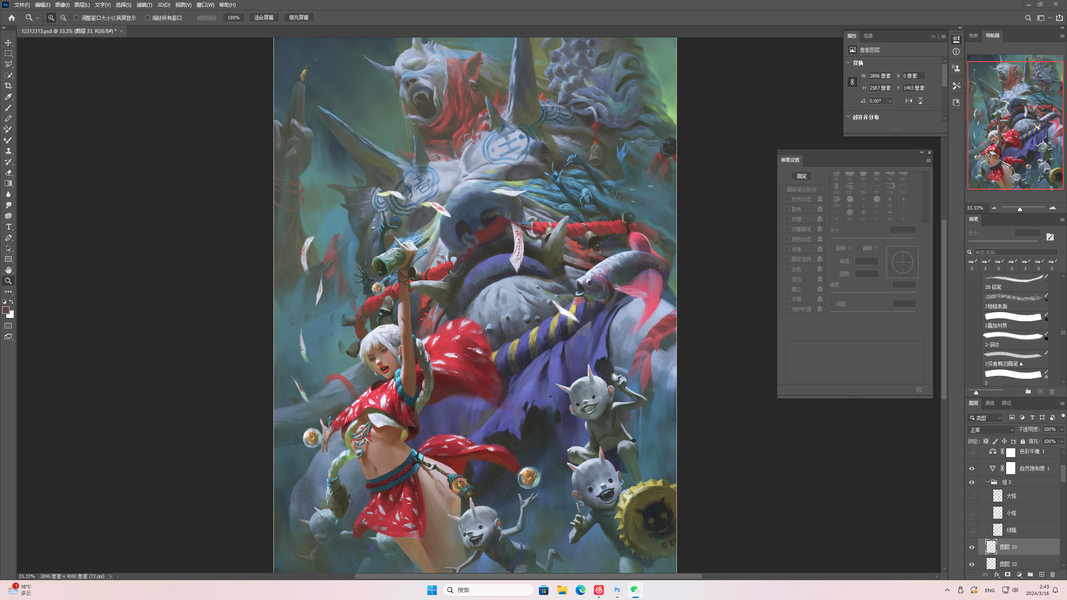The height and width of the screenshot is (600, 1067).
Task: Click flip horizontal icon in Properties
Action: [908, 101]
